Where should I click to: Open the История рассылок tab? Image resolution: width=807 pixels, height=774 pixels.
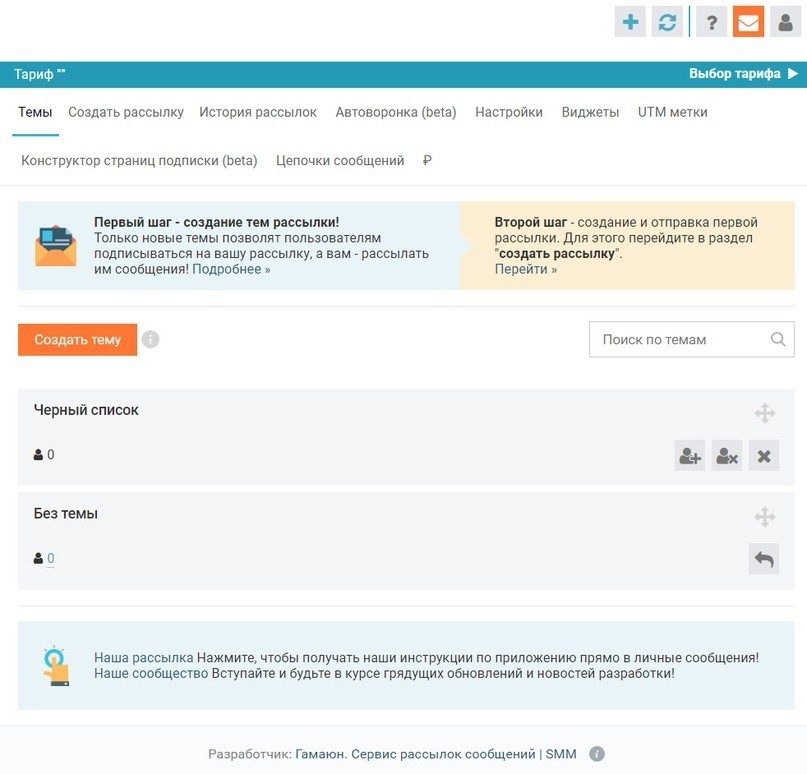click(258, 112)
